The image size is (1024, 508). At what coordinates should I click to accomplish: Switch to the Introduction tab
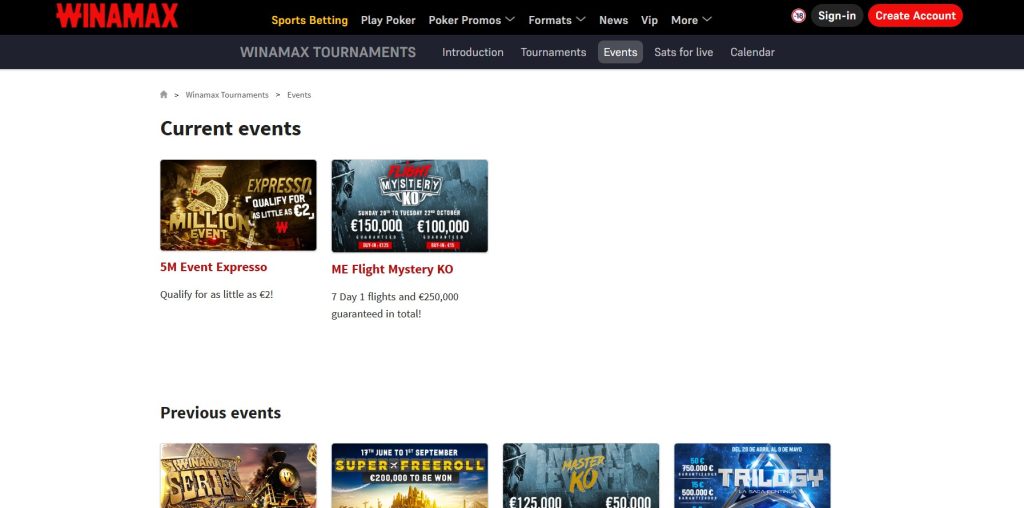coord(473,52)
